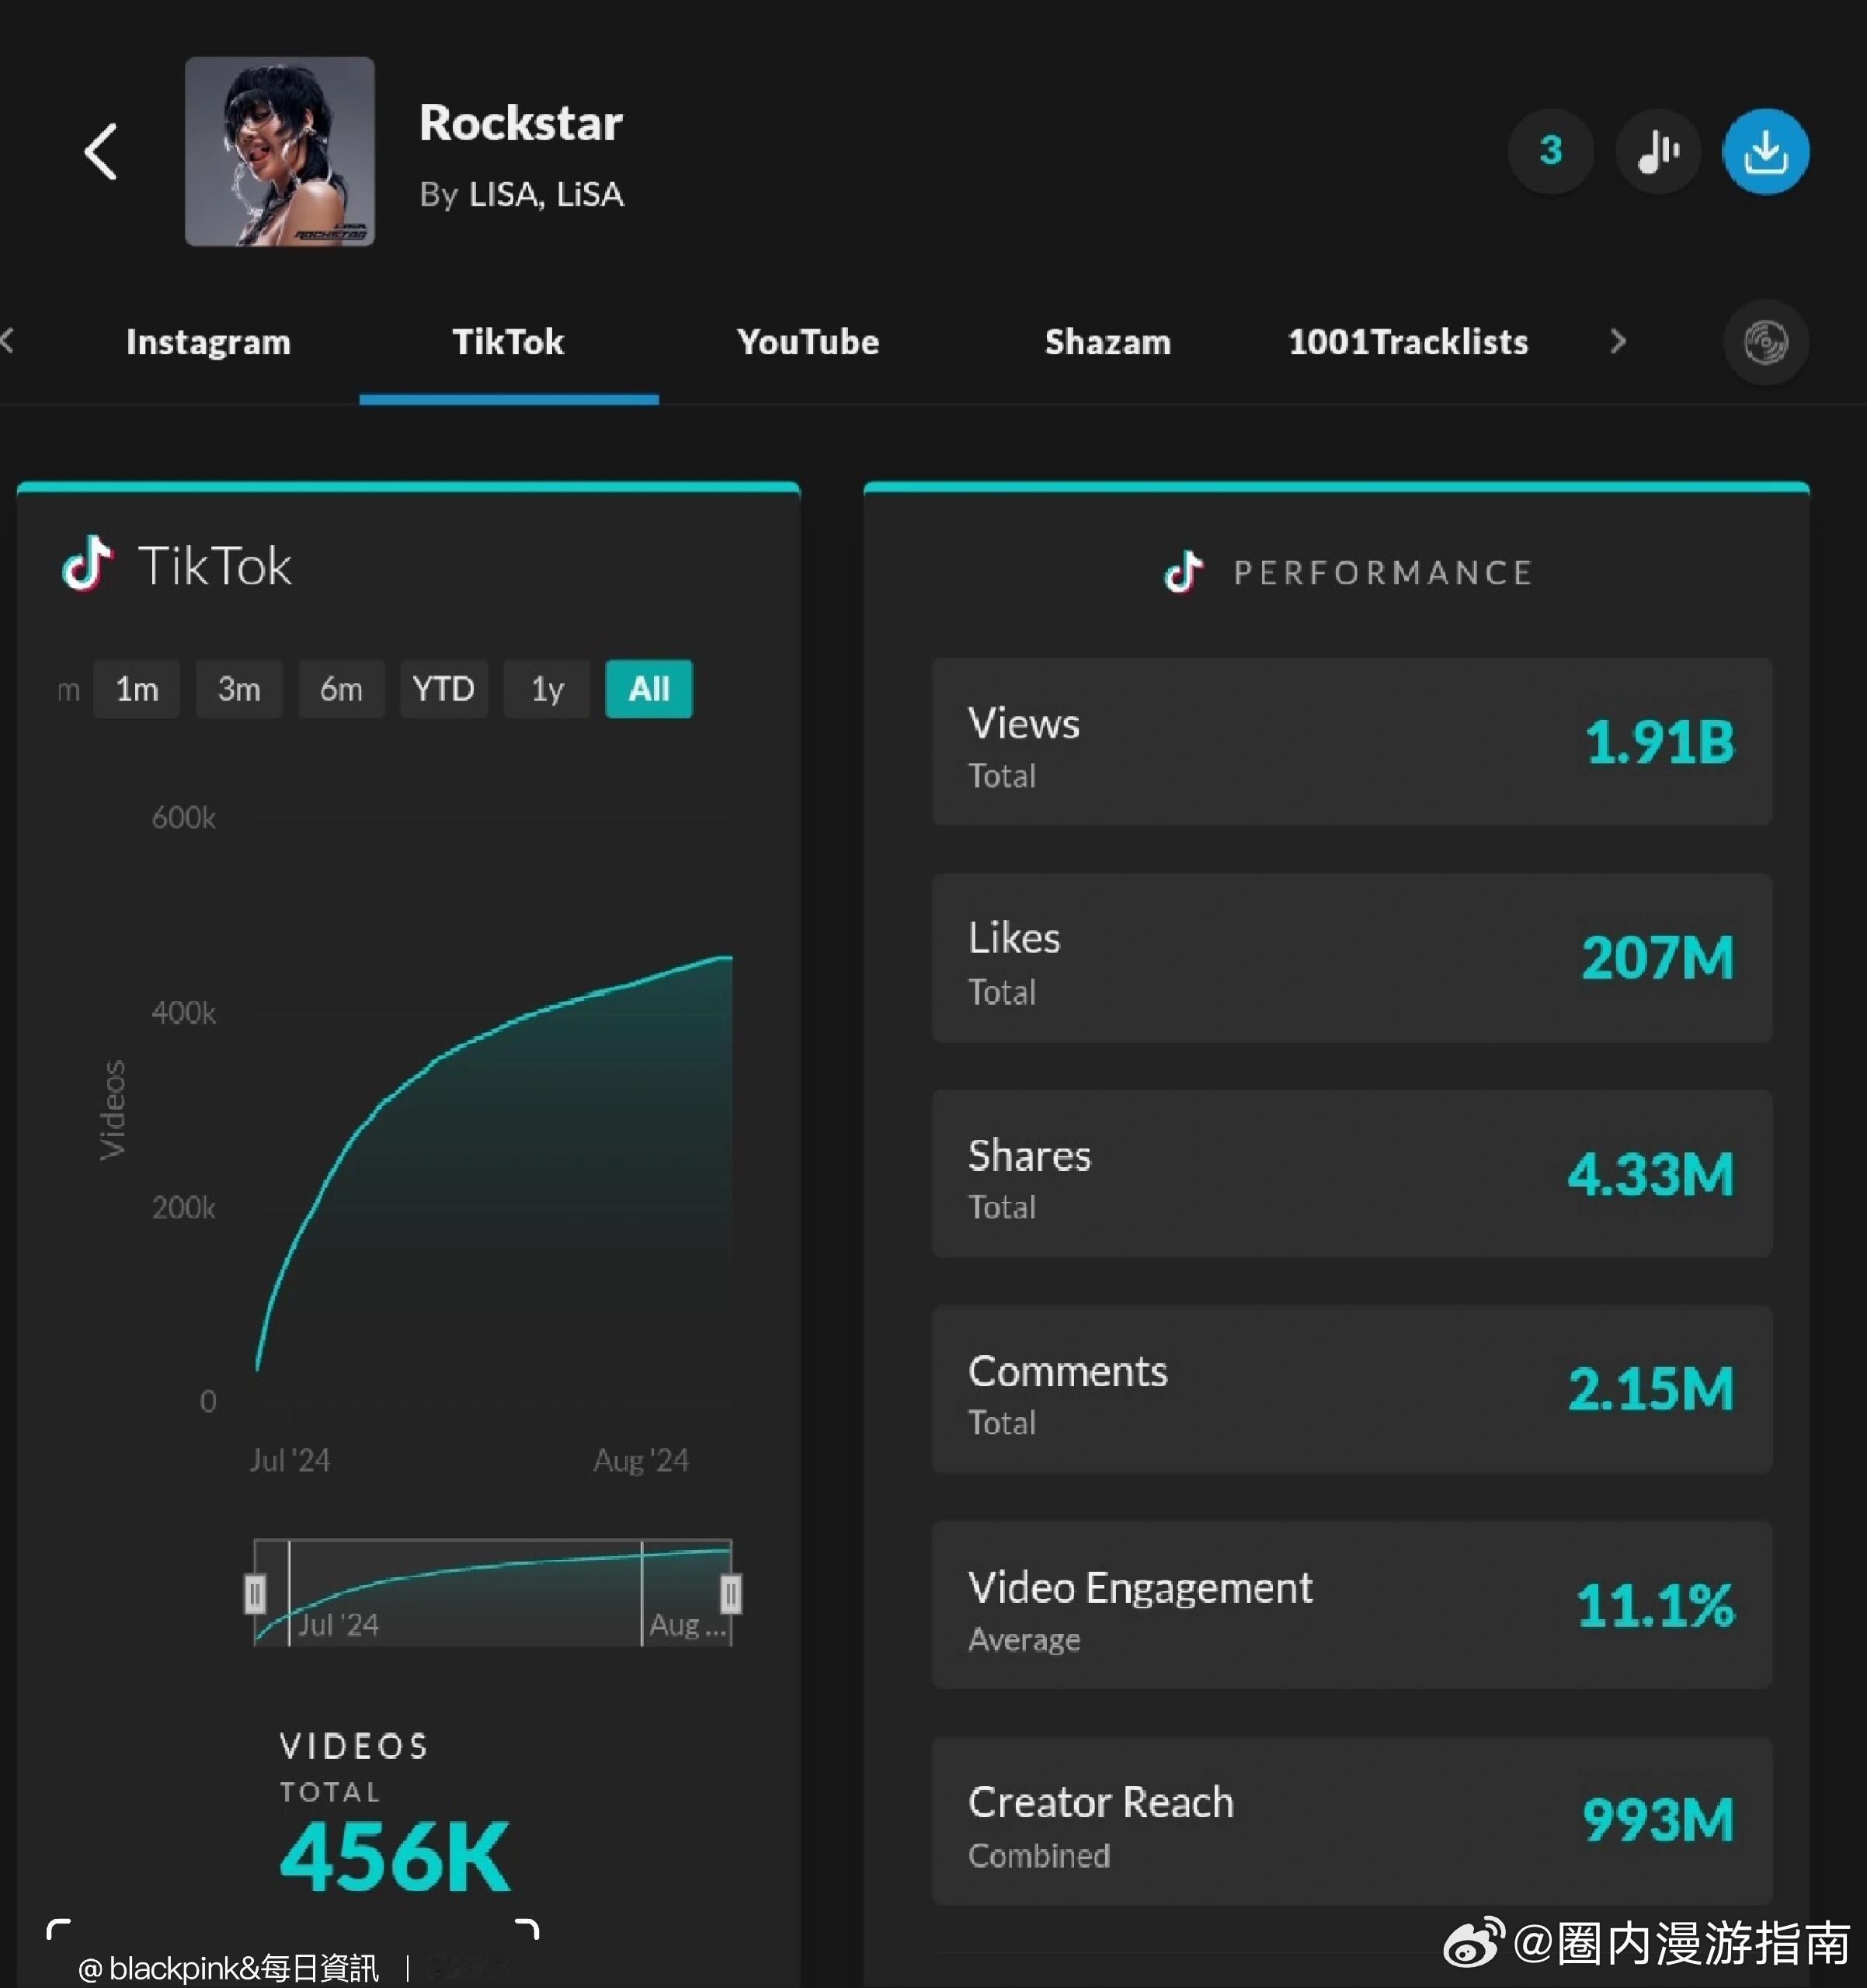Open the music note sound icon
1867x1988 pixels.
1658,151
